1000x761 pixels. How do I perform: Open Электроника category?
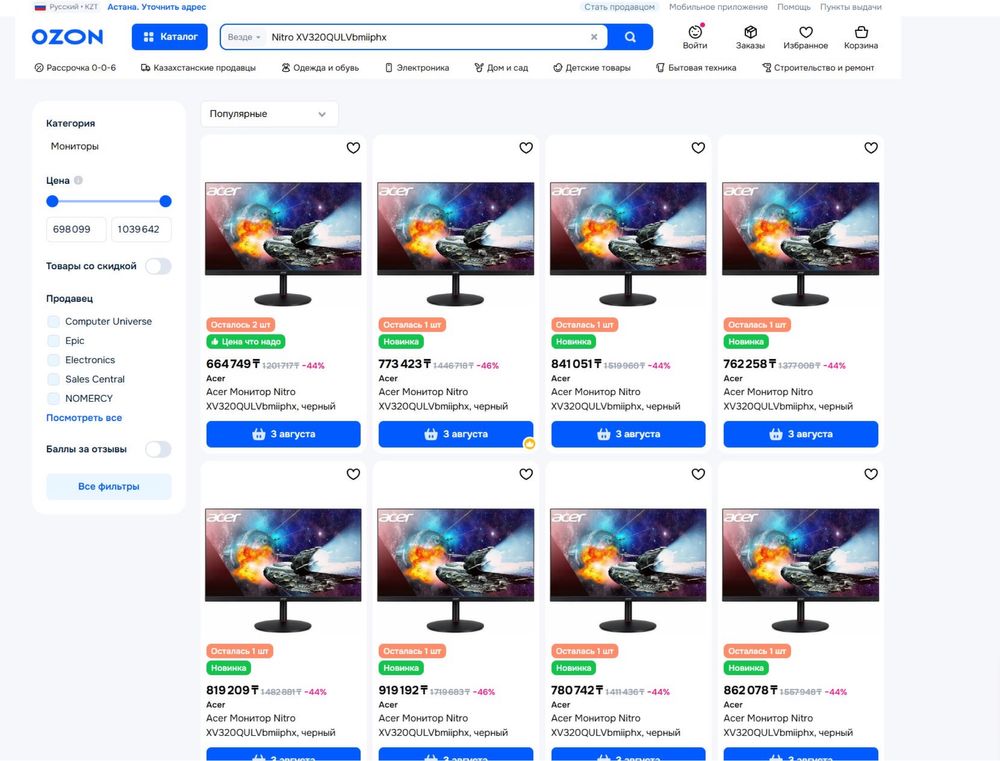click(x=417, y=68)
